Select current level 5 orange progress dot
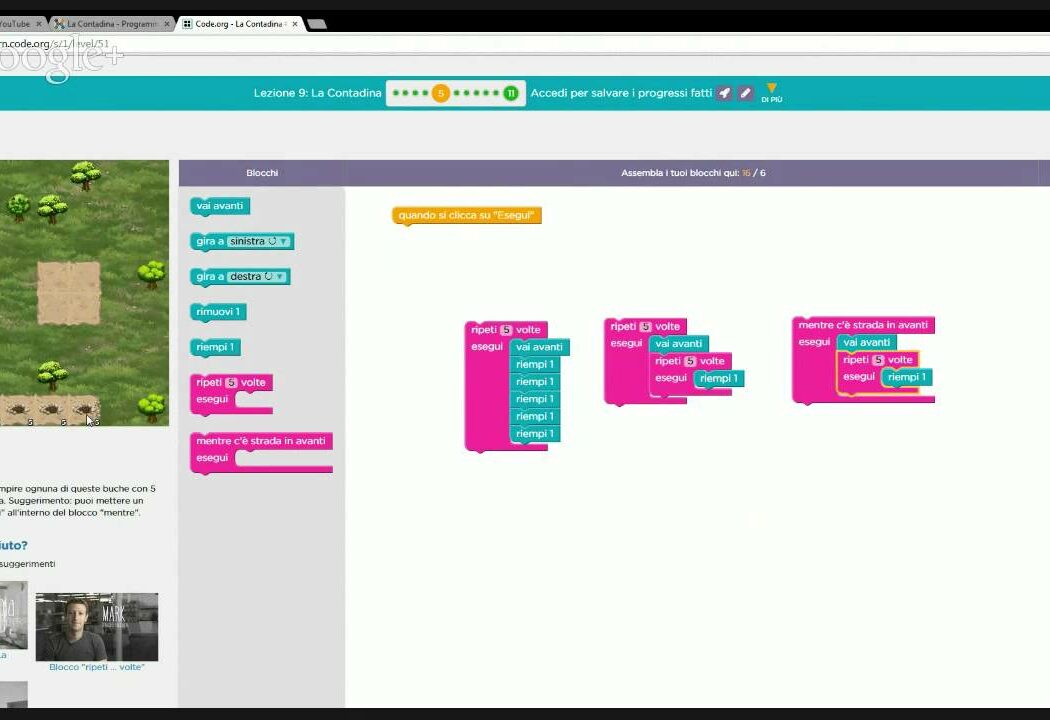 point(440,93)
